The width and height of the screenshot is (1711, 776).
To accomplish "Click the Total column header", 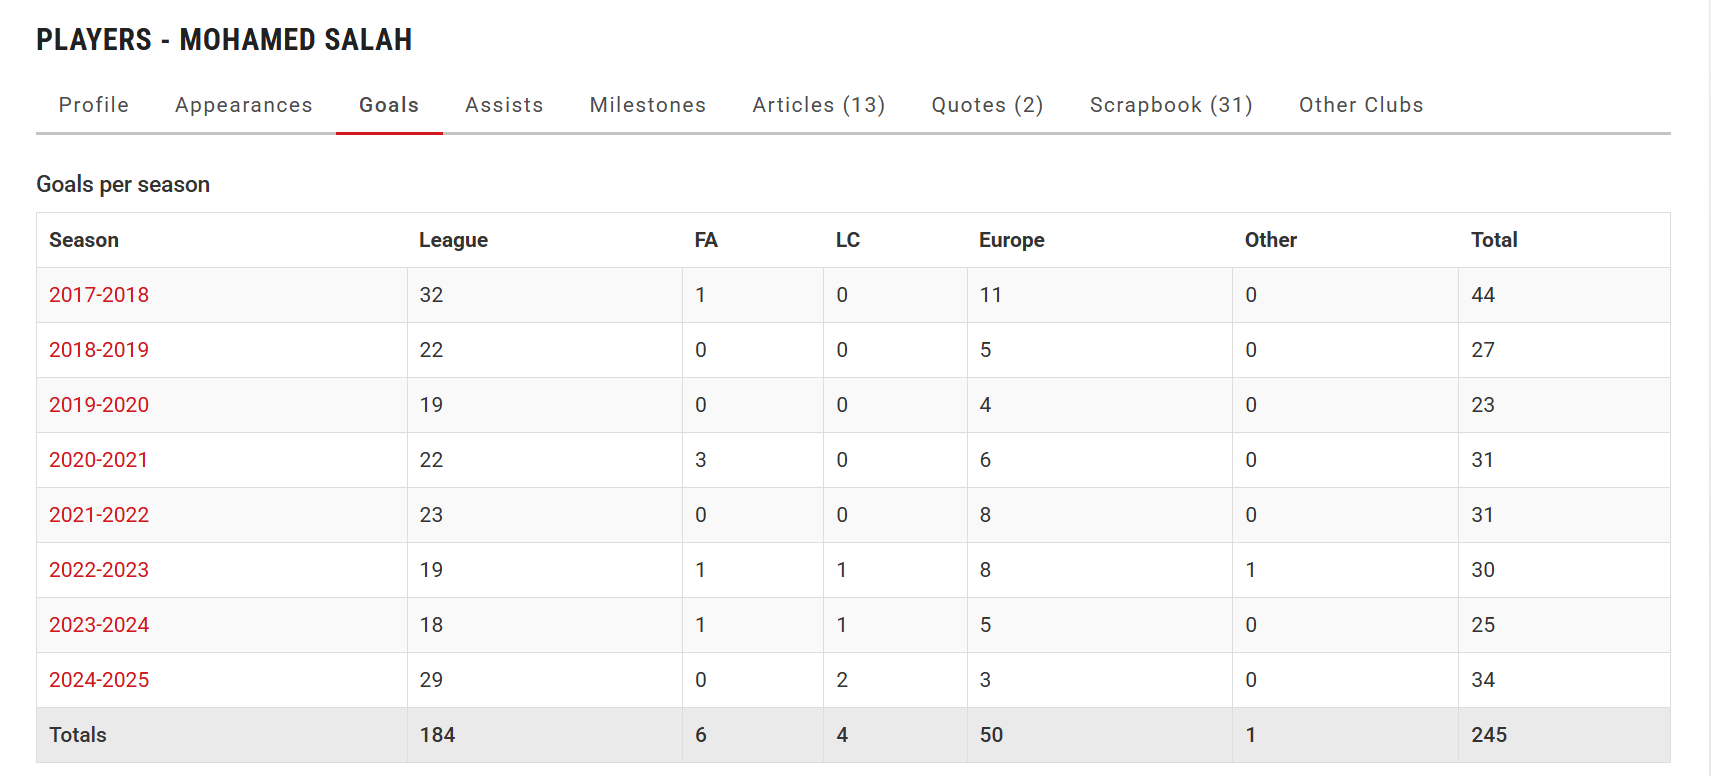I will pyautogui.click(x=1494, y=240).
